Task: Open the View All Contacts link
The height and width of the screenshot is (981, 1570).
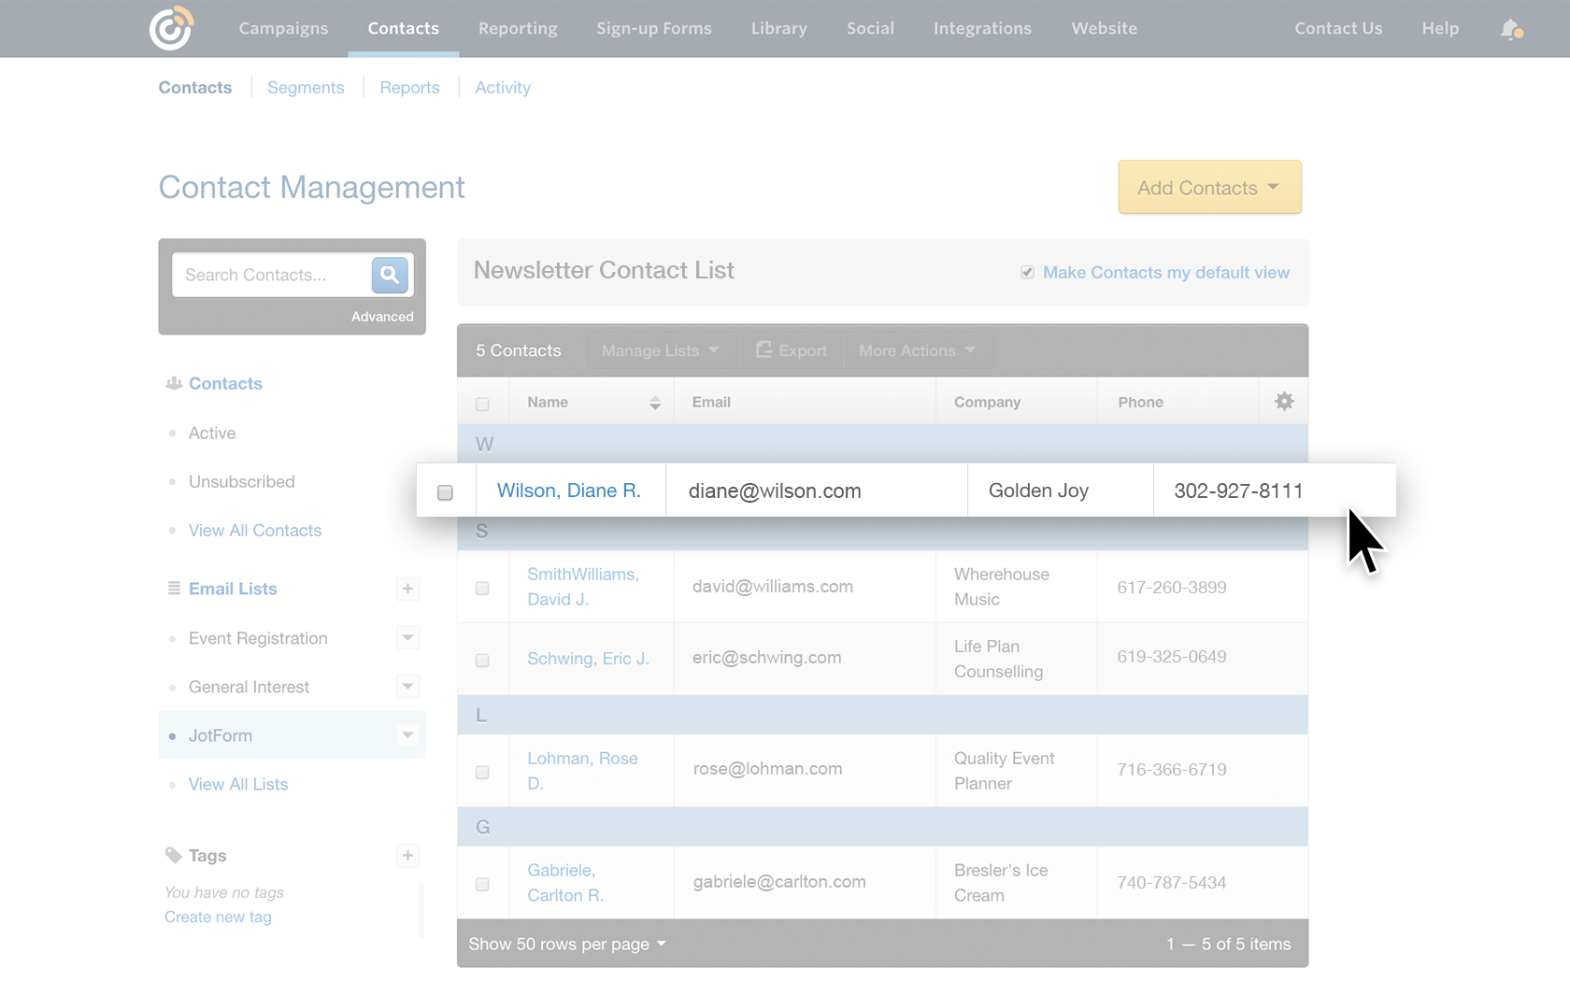Action: point(255,530)
